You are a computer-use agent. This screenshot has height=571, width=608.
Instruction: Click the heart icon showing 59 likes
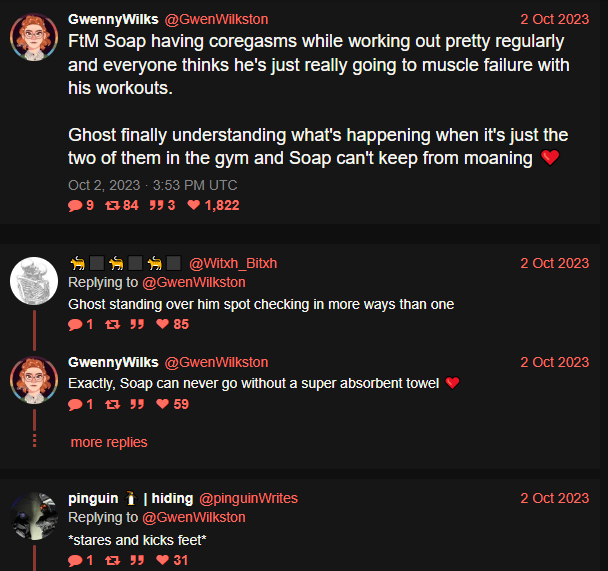point(164,404)
